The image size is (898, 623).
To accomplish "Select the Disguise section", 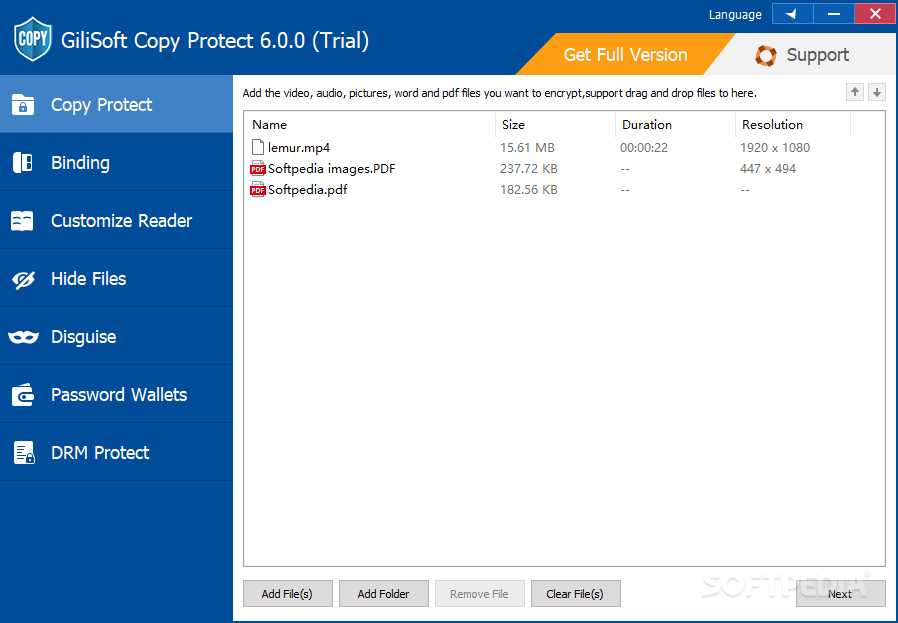I will coord(116,337).
